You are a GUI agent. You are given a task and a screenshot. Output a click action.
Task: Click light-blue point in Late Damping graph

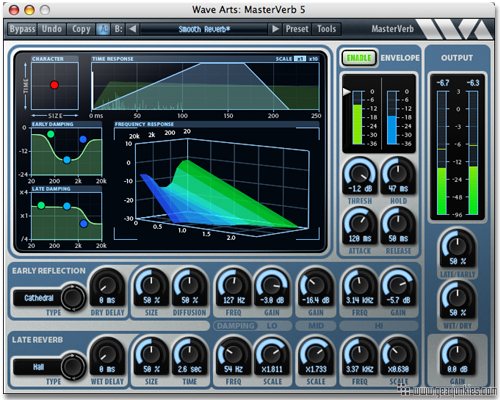click(x=67, y=206)
